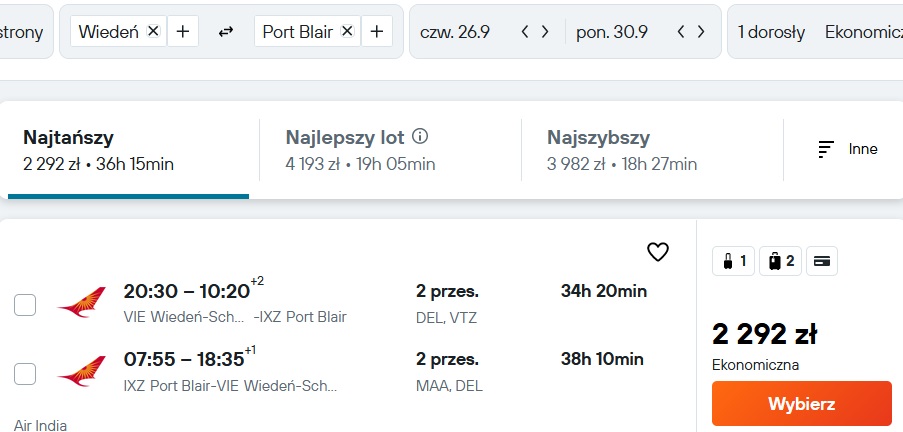
Task: Go to next day for czw. 26.9
Action: [545, 32]
